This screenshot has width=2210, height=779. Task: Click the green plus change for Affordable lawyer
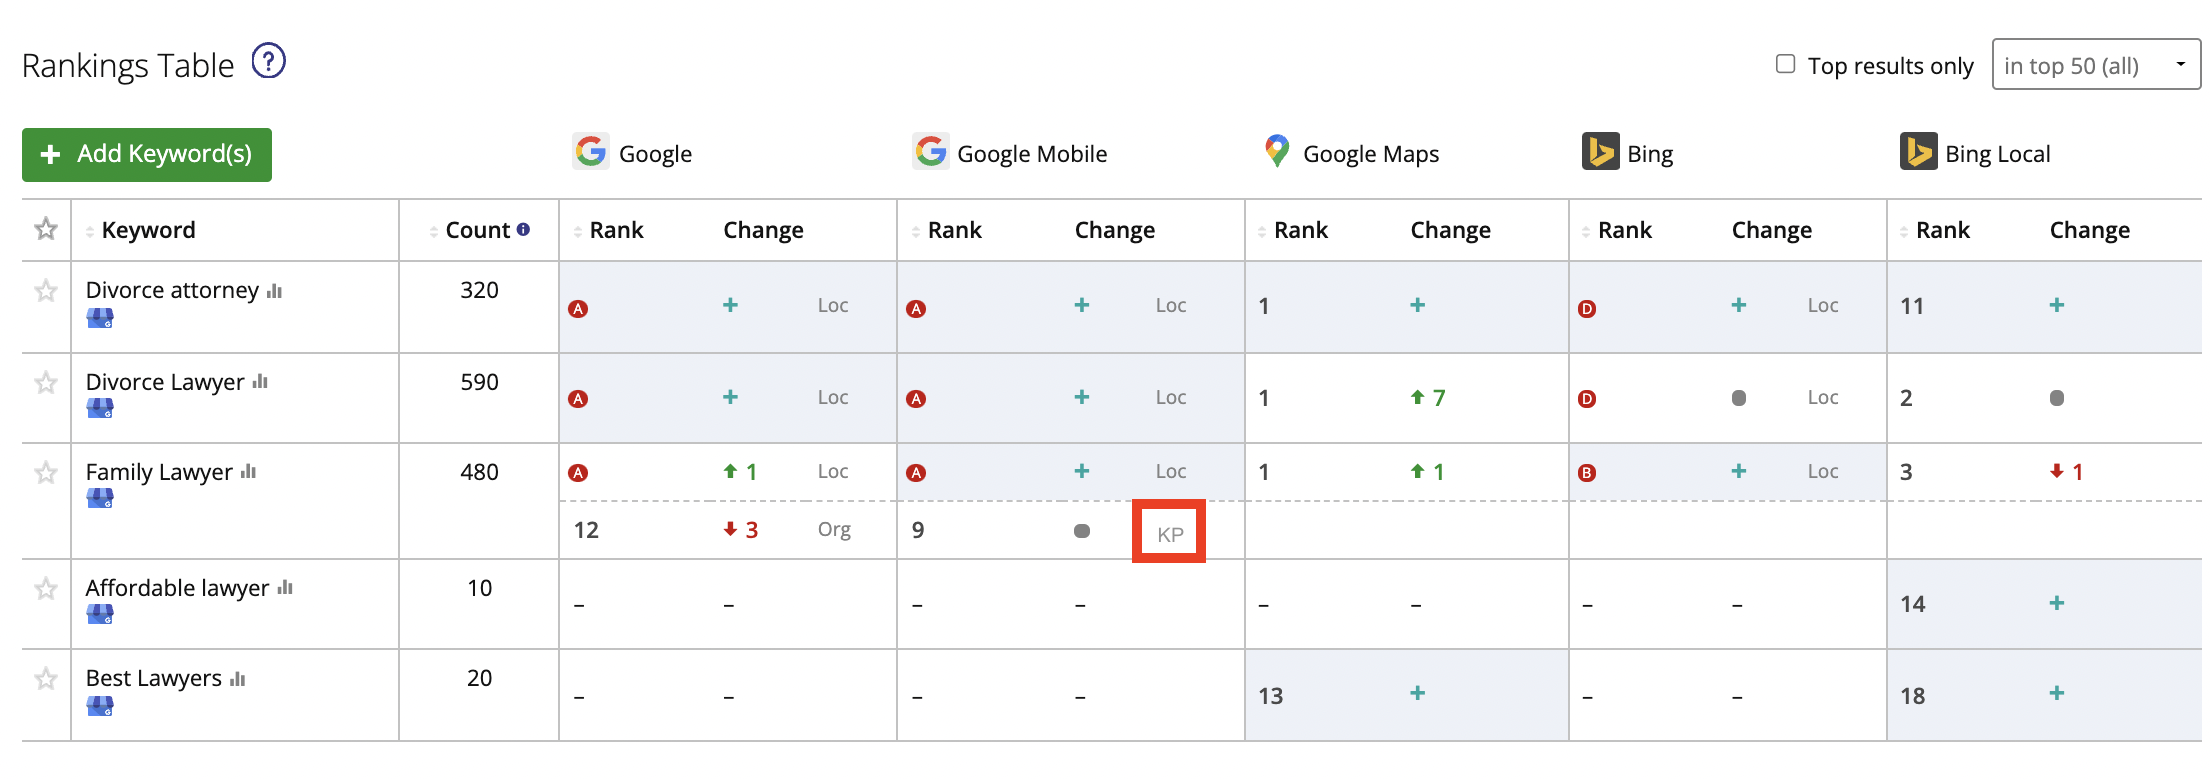point(2056,603)
